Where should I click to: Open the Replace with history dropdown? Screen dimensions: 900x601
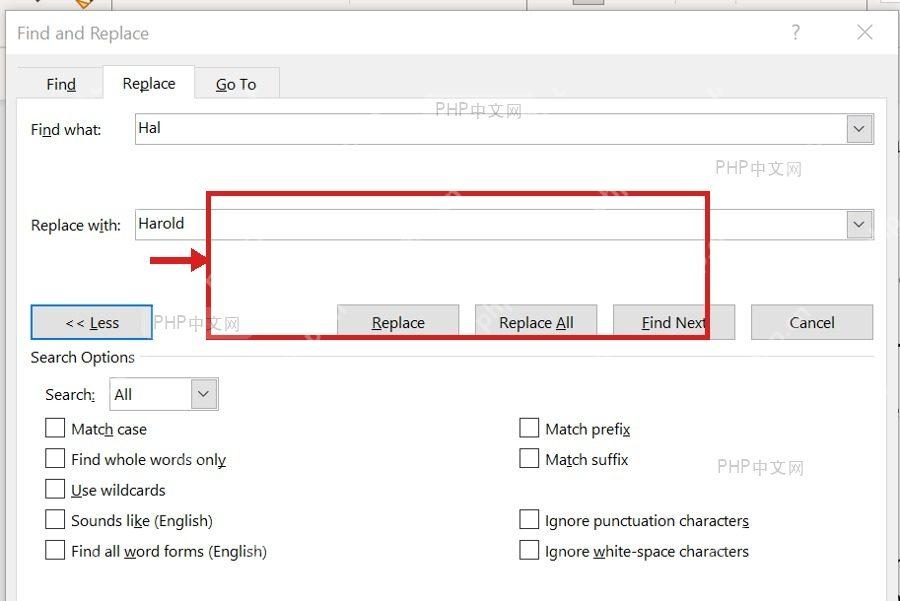pos(859,224)
